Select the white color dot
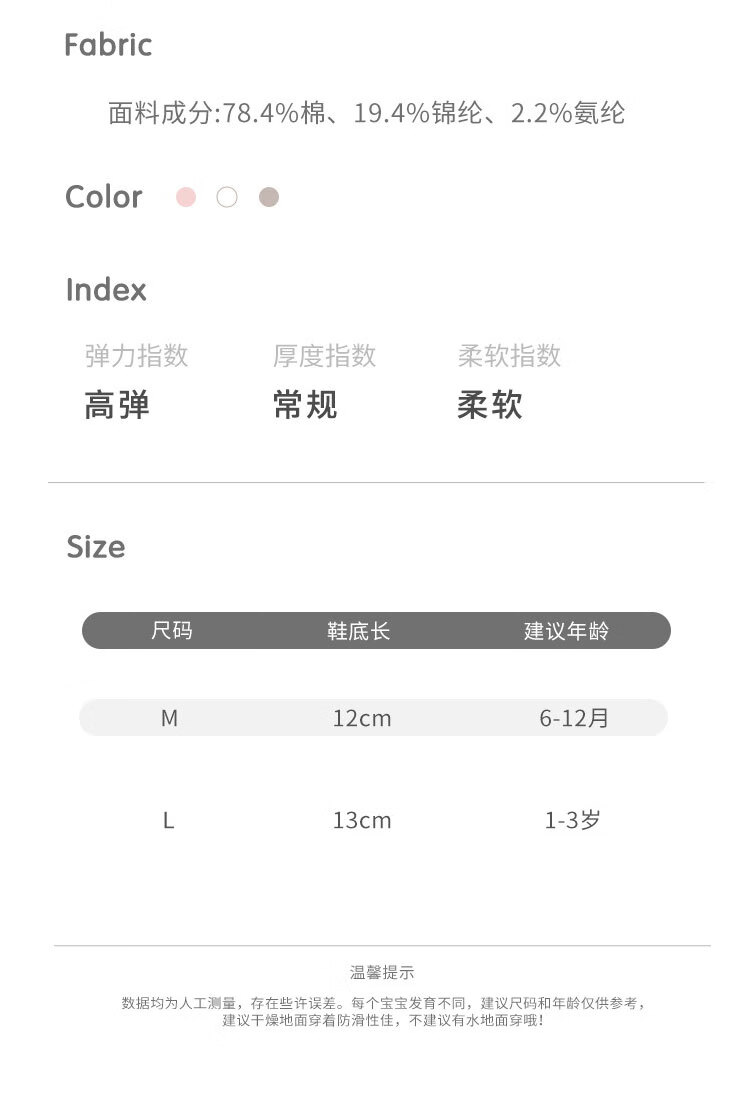Screen dimensions: 750x1100 coord(227,197)
